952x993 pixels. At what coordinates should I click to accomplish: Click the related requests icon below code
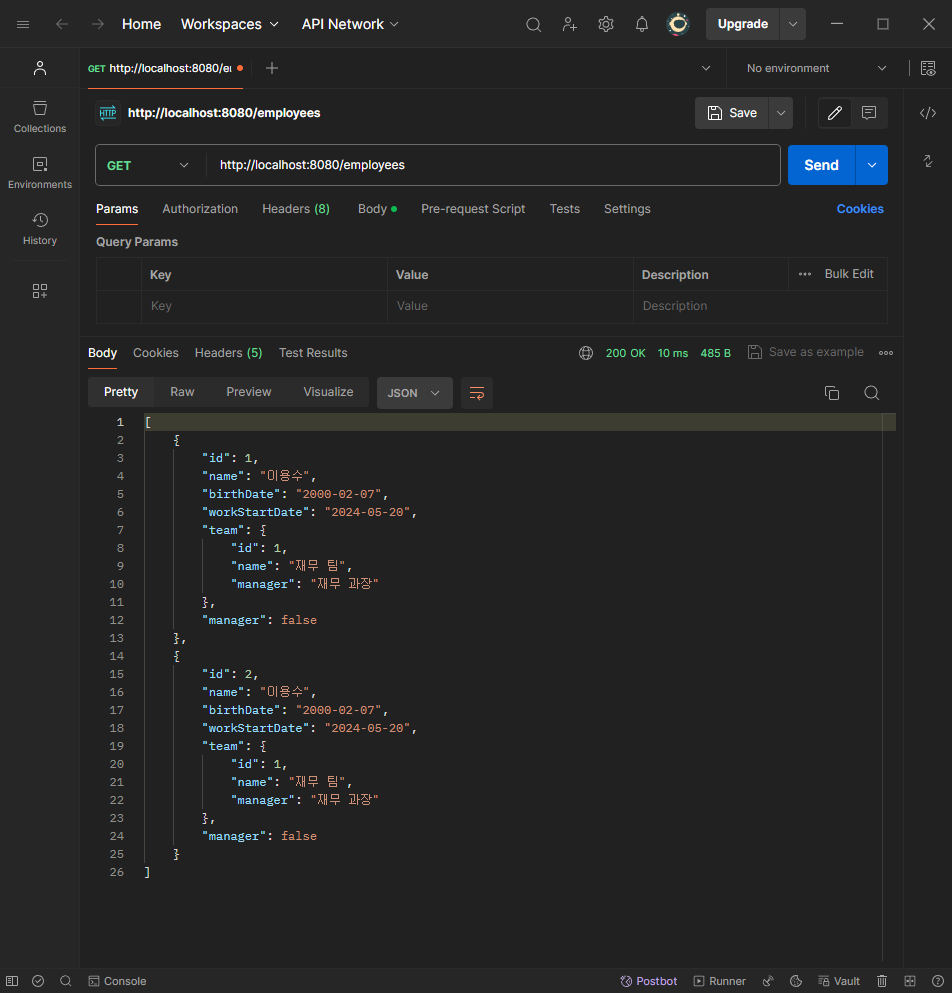click(928, 161)
